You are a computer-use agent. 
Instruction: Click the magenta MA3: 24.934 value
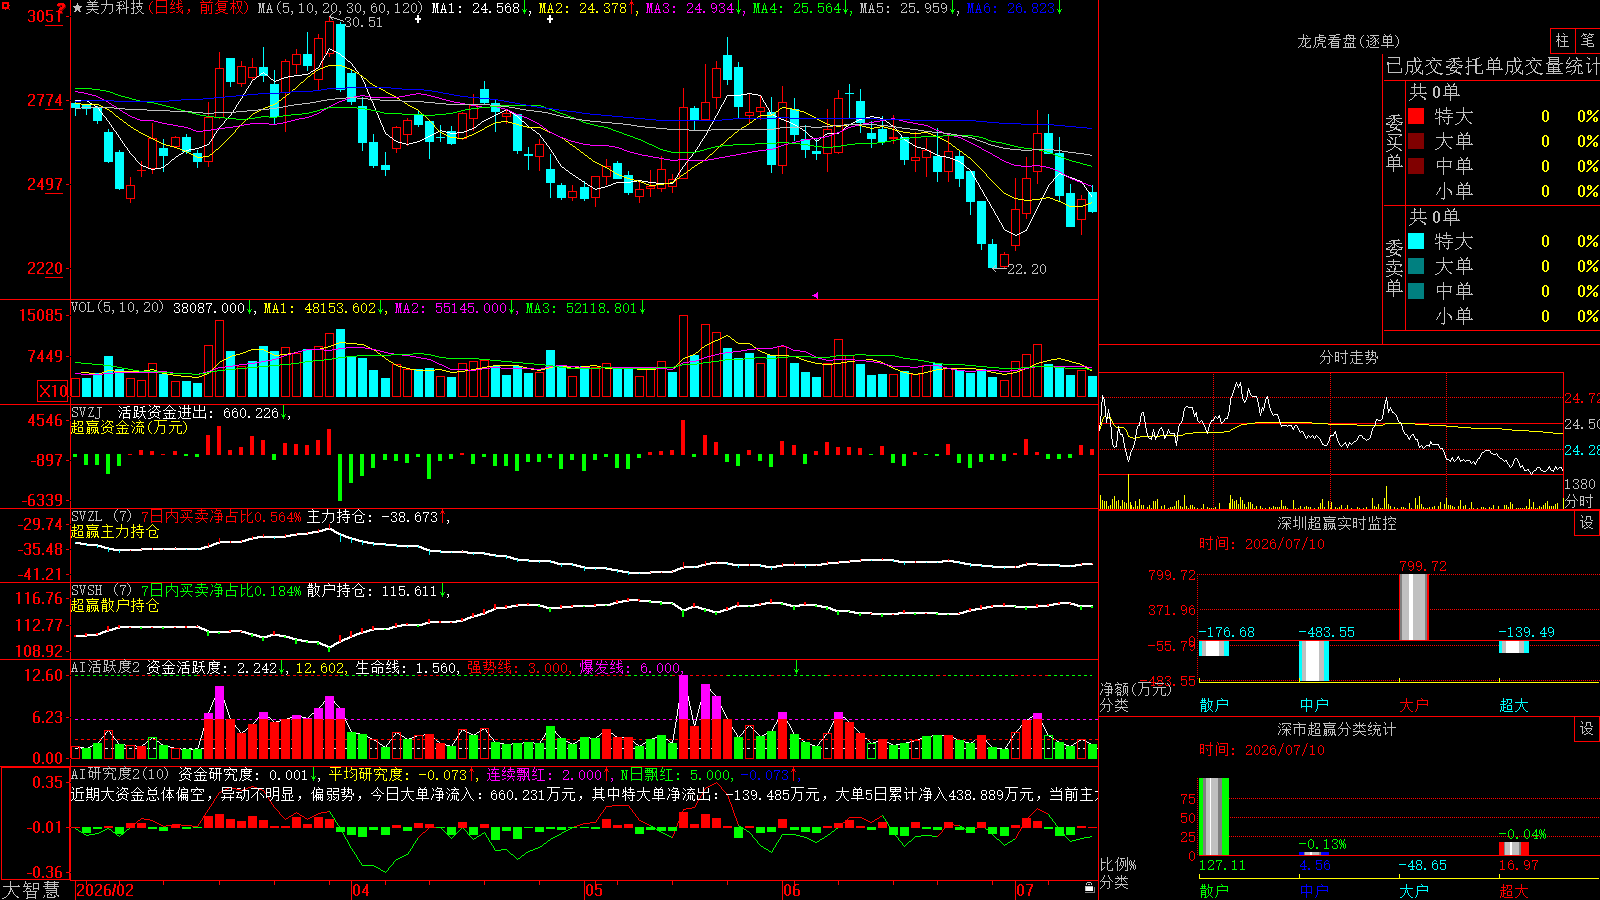(694, 8)
